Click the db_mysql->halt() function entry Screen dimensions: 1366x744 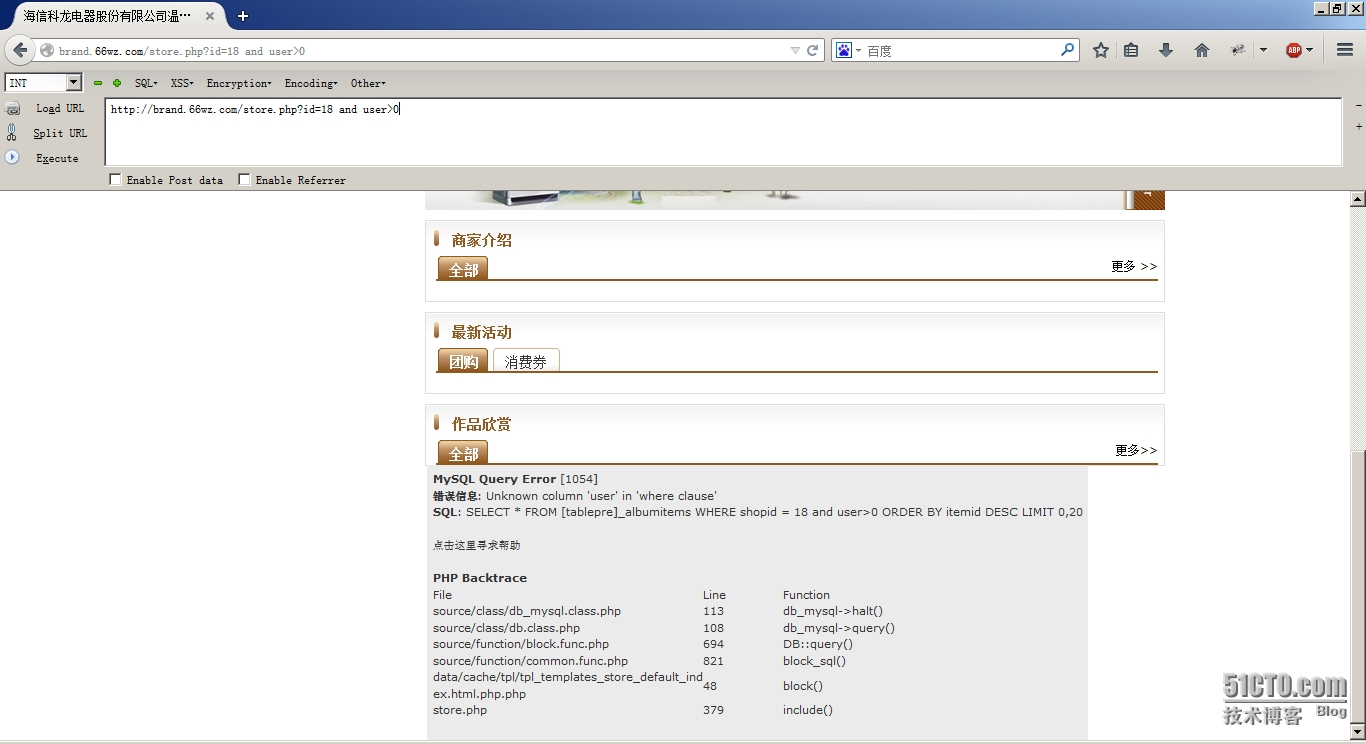(x=833, y=611)
